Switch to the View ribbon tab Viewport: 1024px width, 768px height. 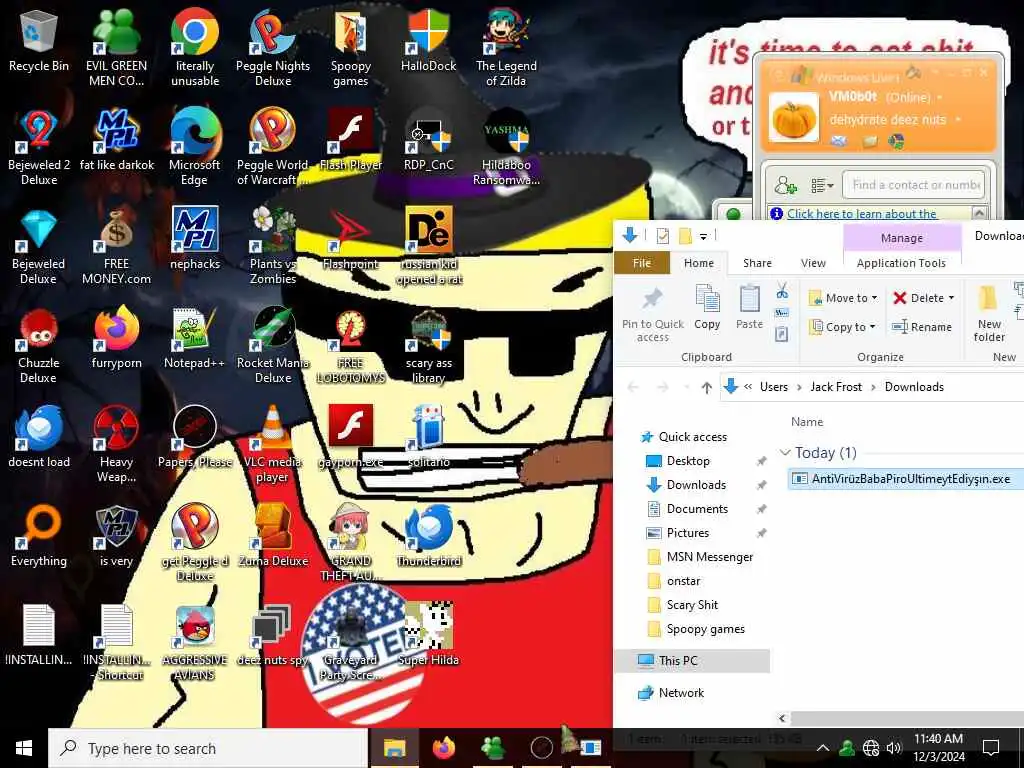(813, 263)
